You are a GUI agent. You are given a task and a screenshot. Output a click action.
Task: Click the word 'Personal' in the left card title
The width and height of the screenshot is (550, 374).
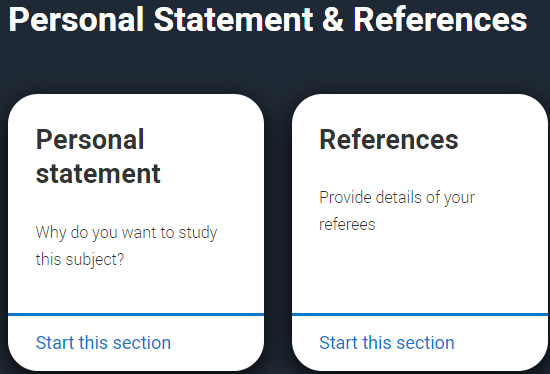coord(90,140)
